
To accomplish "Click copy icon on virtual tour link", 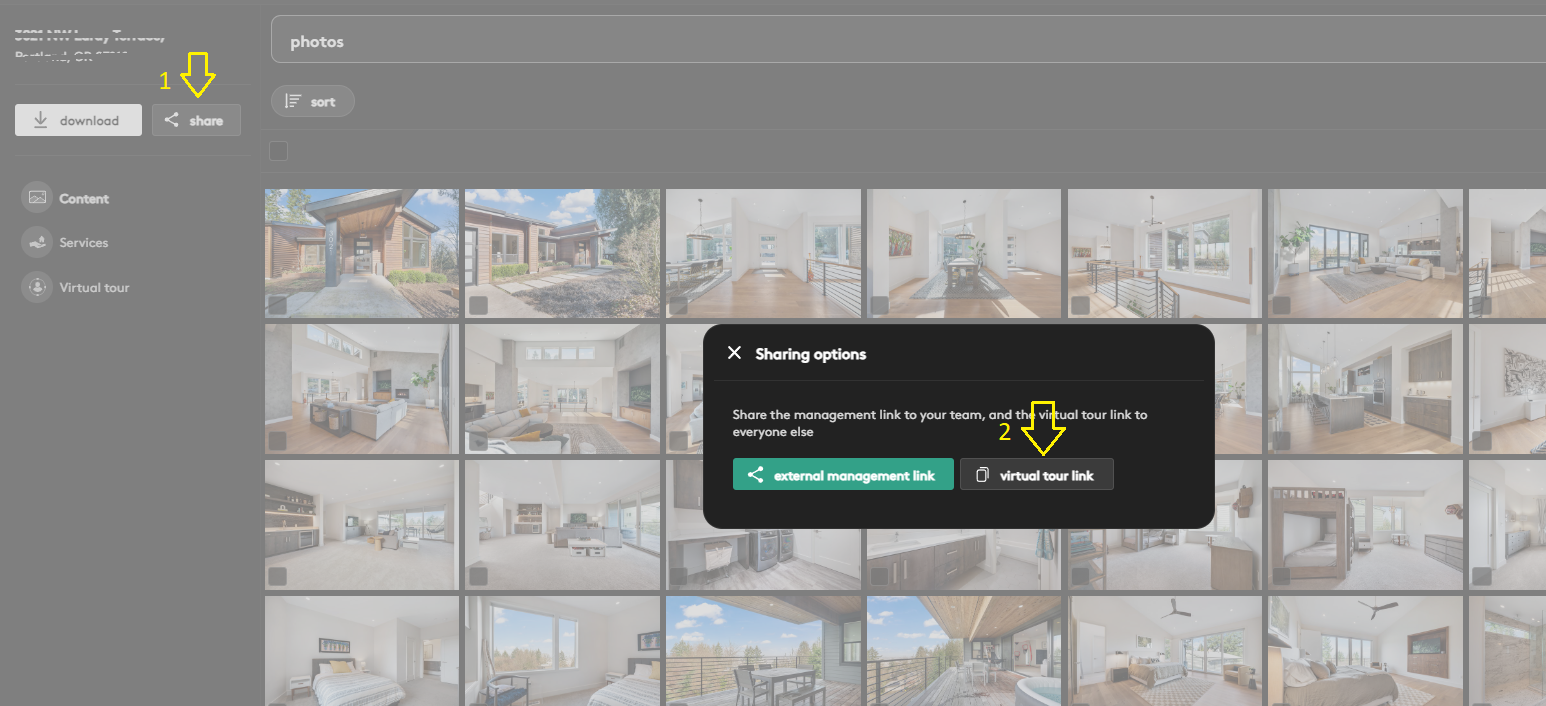I will (983, 476).
